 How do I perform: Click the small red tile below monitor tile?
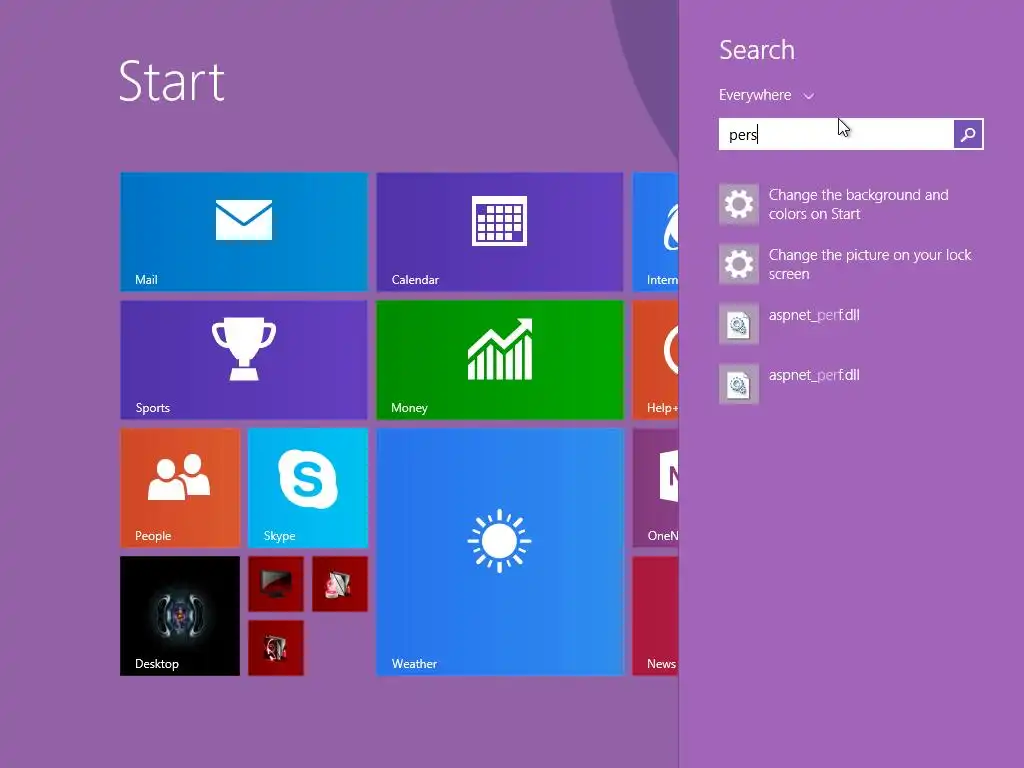pyautogui.click(x=276, y=648)
